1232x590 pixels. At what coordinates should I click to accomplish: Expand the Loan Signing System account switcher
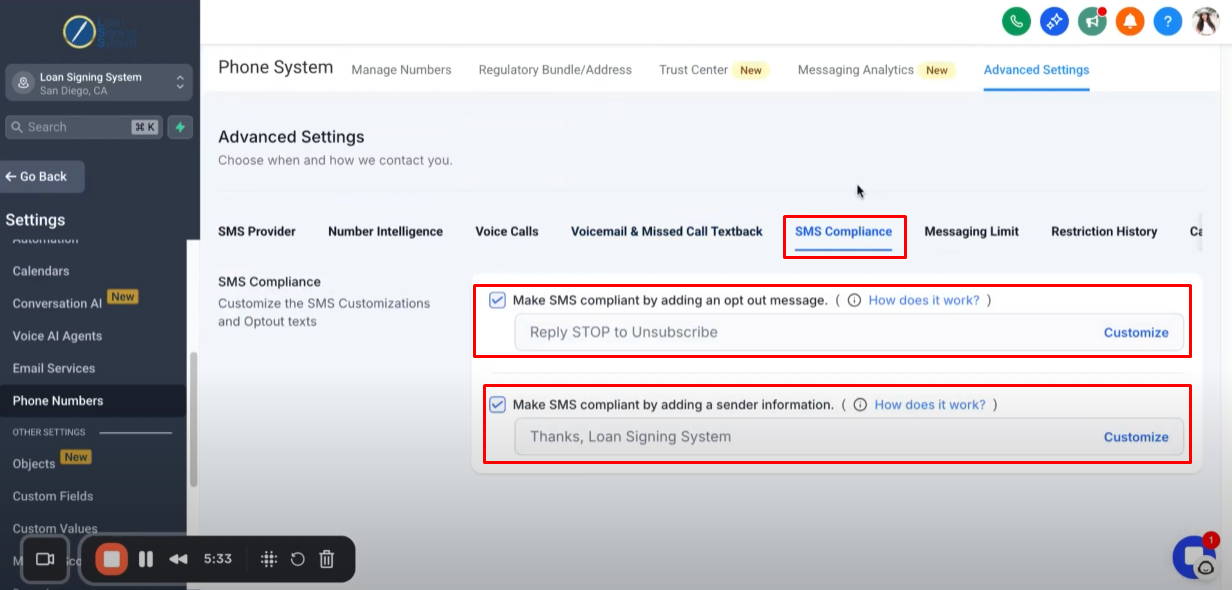click(x=99, y=83)
